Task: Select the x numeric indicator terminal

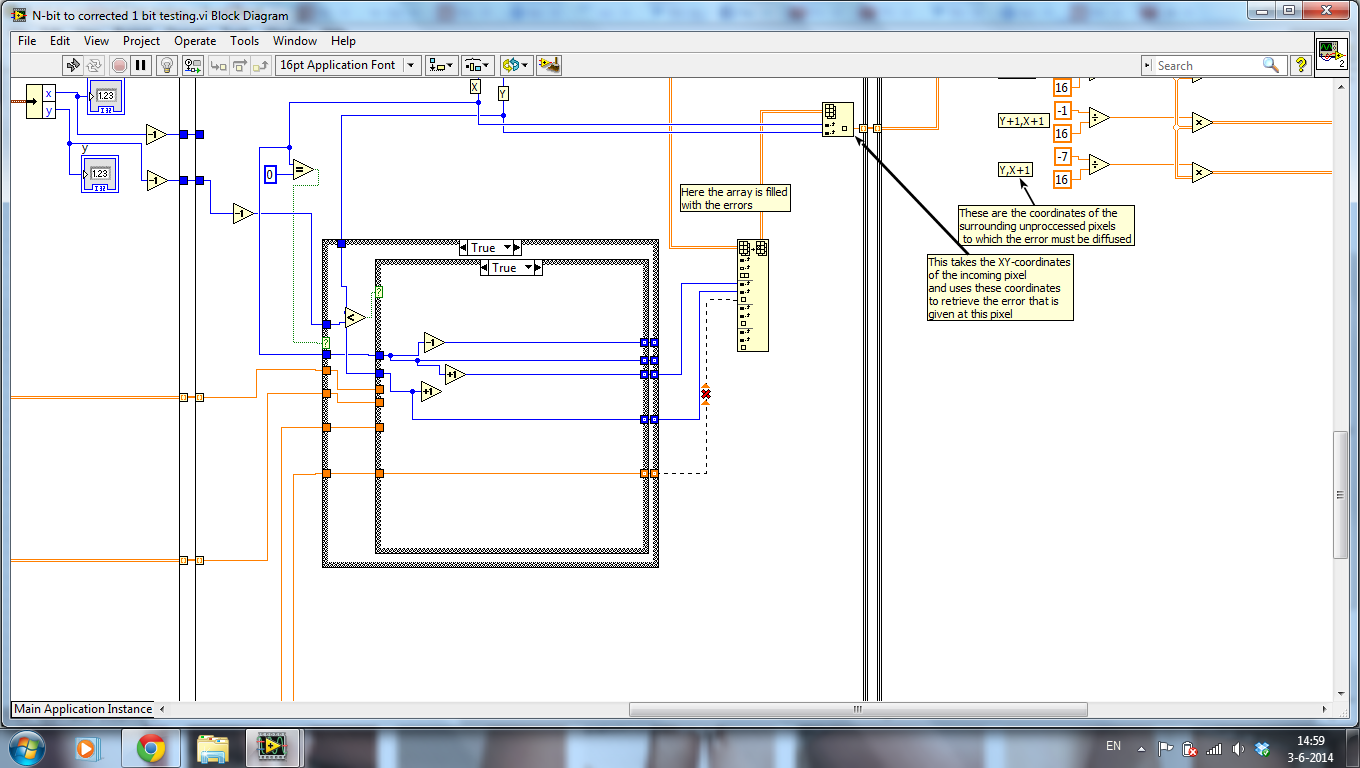Action: point(106,96)
